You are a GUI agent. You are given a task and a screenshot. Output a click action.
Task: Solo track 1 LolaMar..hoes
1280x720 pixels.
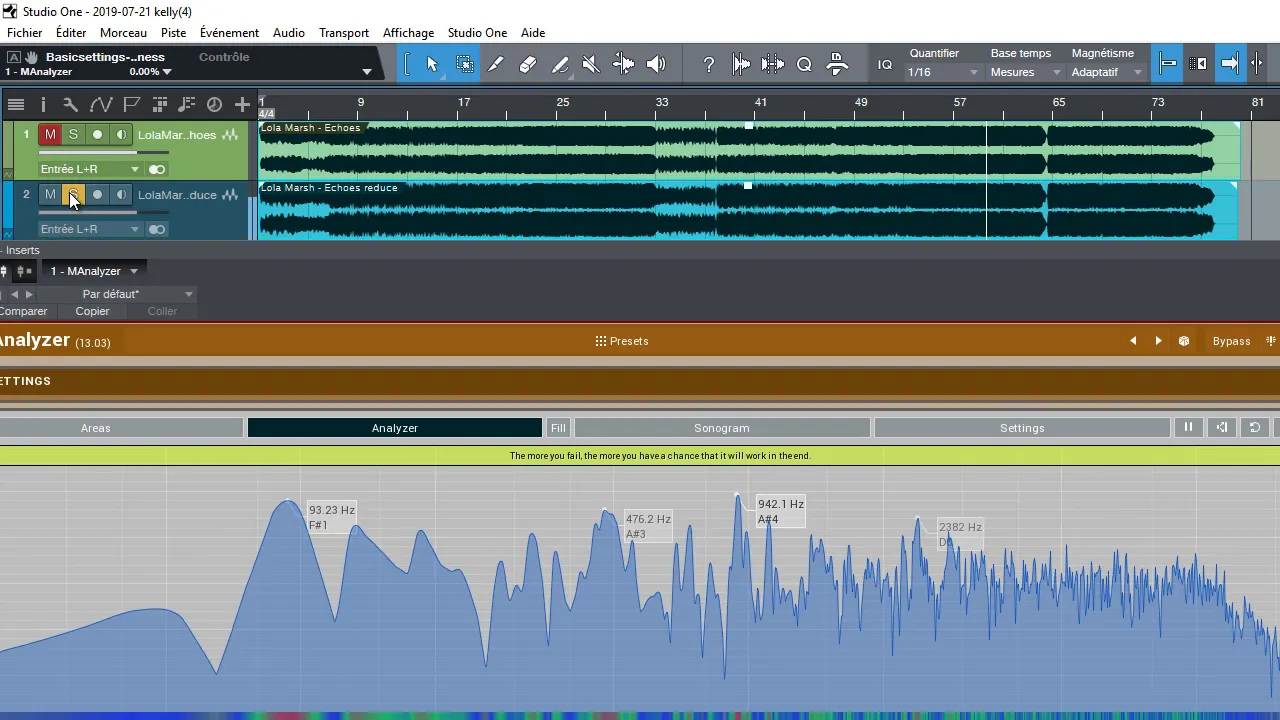(73, 135)
